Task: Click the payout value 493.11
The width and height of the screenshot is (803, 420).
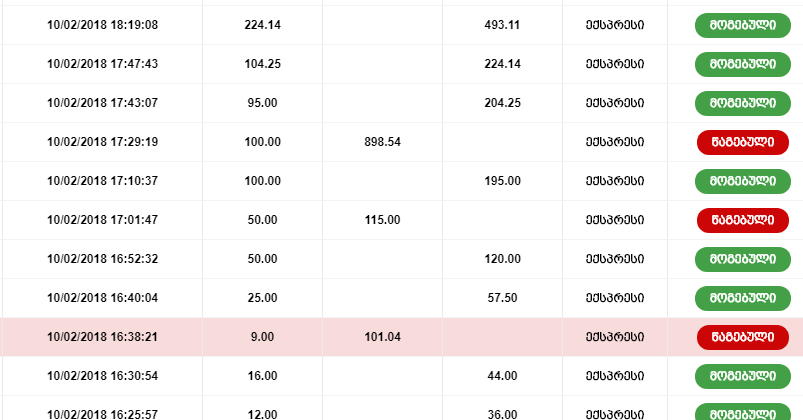Action: click(502, 25)
